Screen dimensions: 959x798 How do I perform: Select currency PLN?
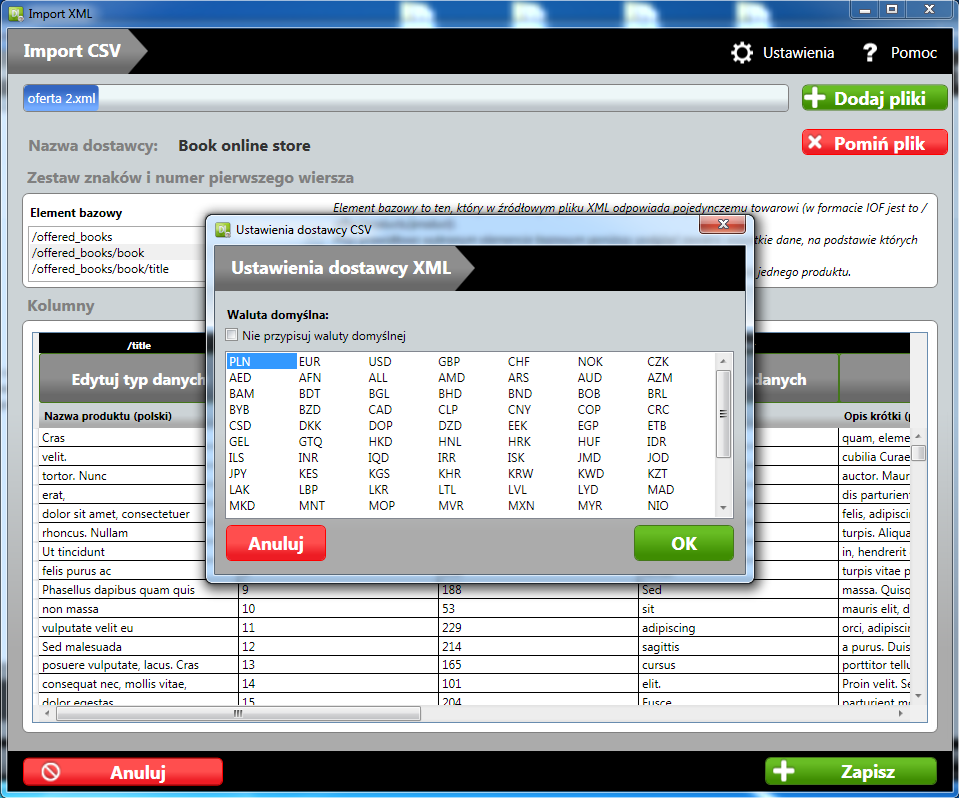pos(261,361)
